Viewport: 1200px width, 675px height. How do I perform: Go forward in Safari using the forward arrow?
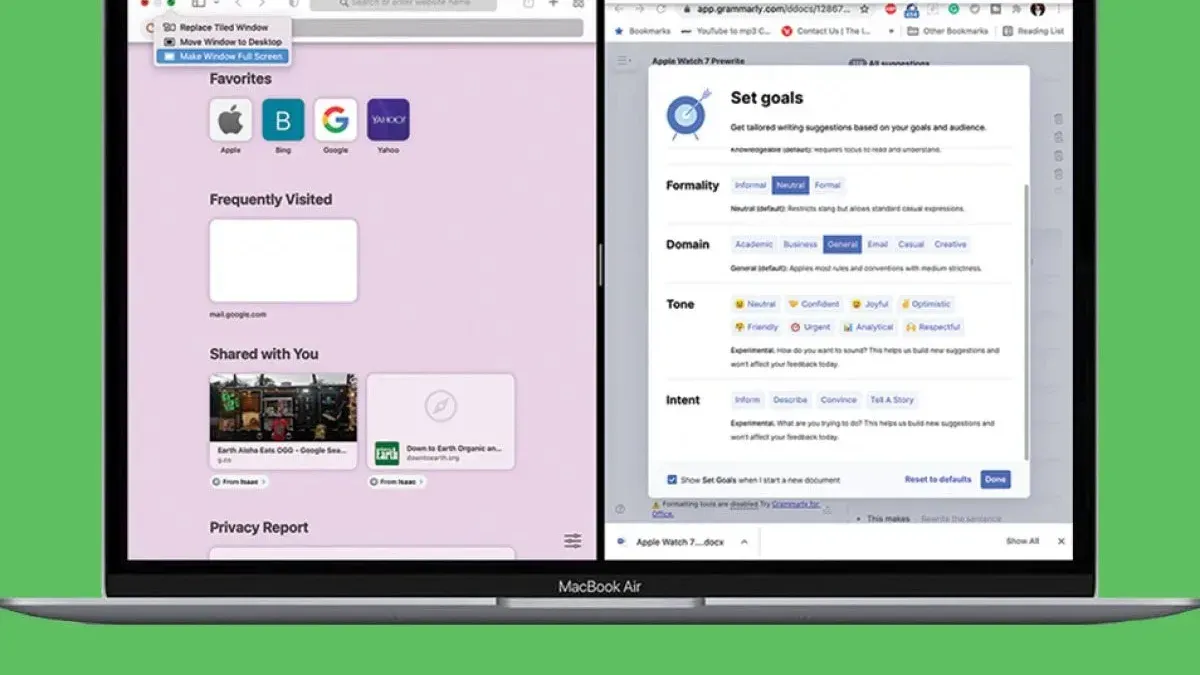pos(262,4)
